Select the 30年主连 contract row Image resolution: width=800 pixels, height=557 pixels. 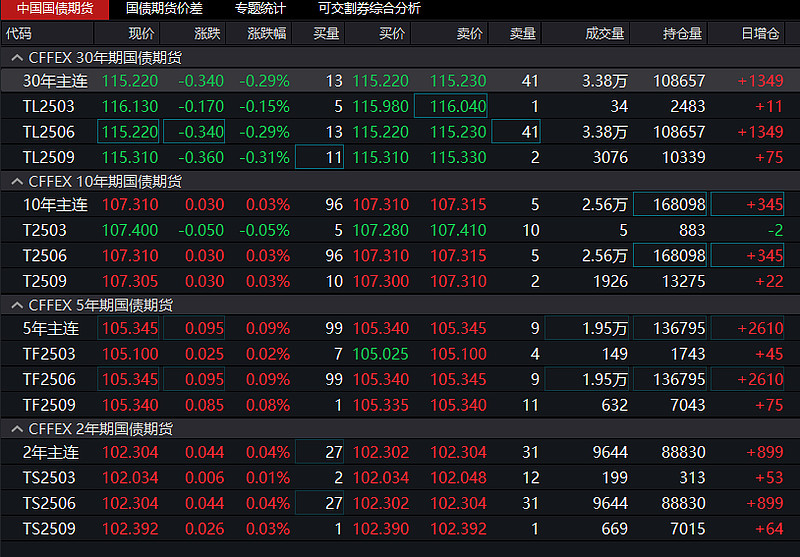tap(400, 81)
